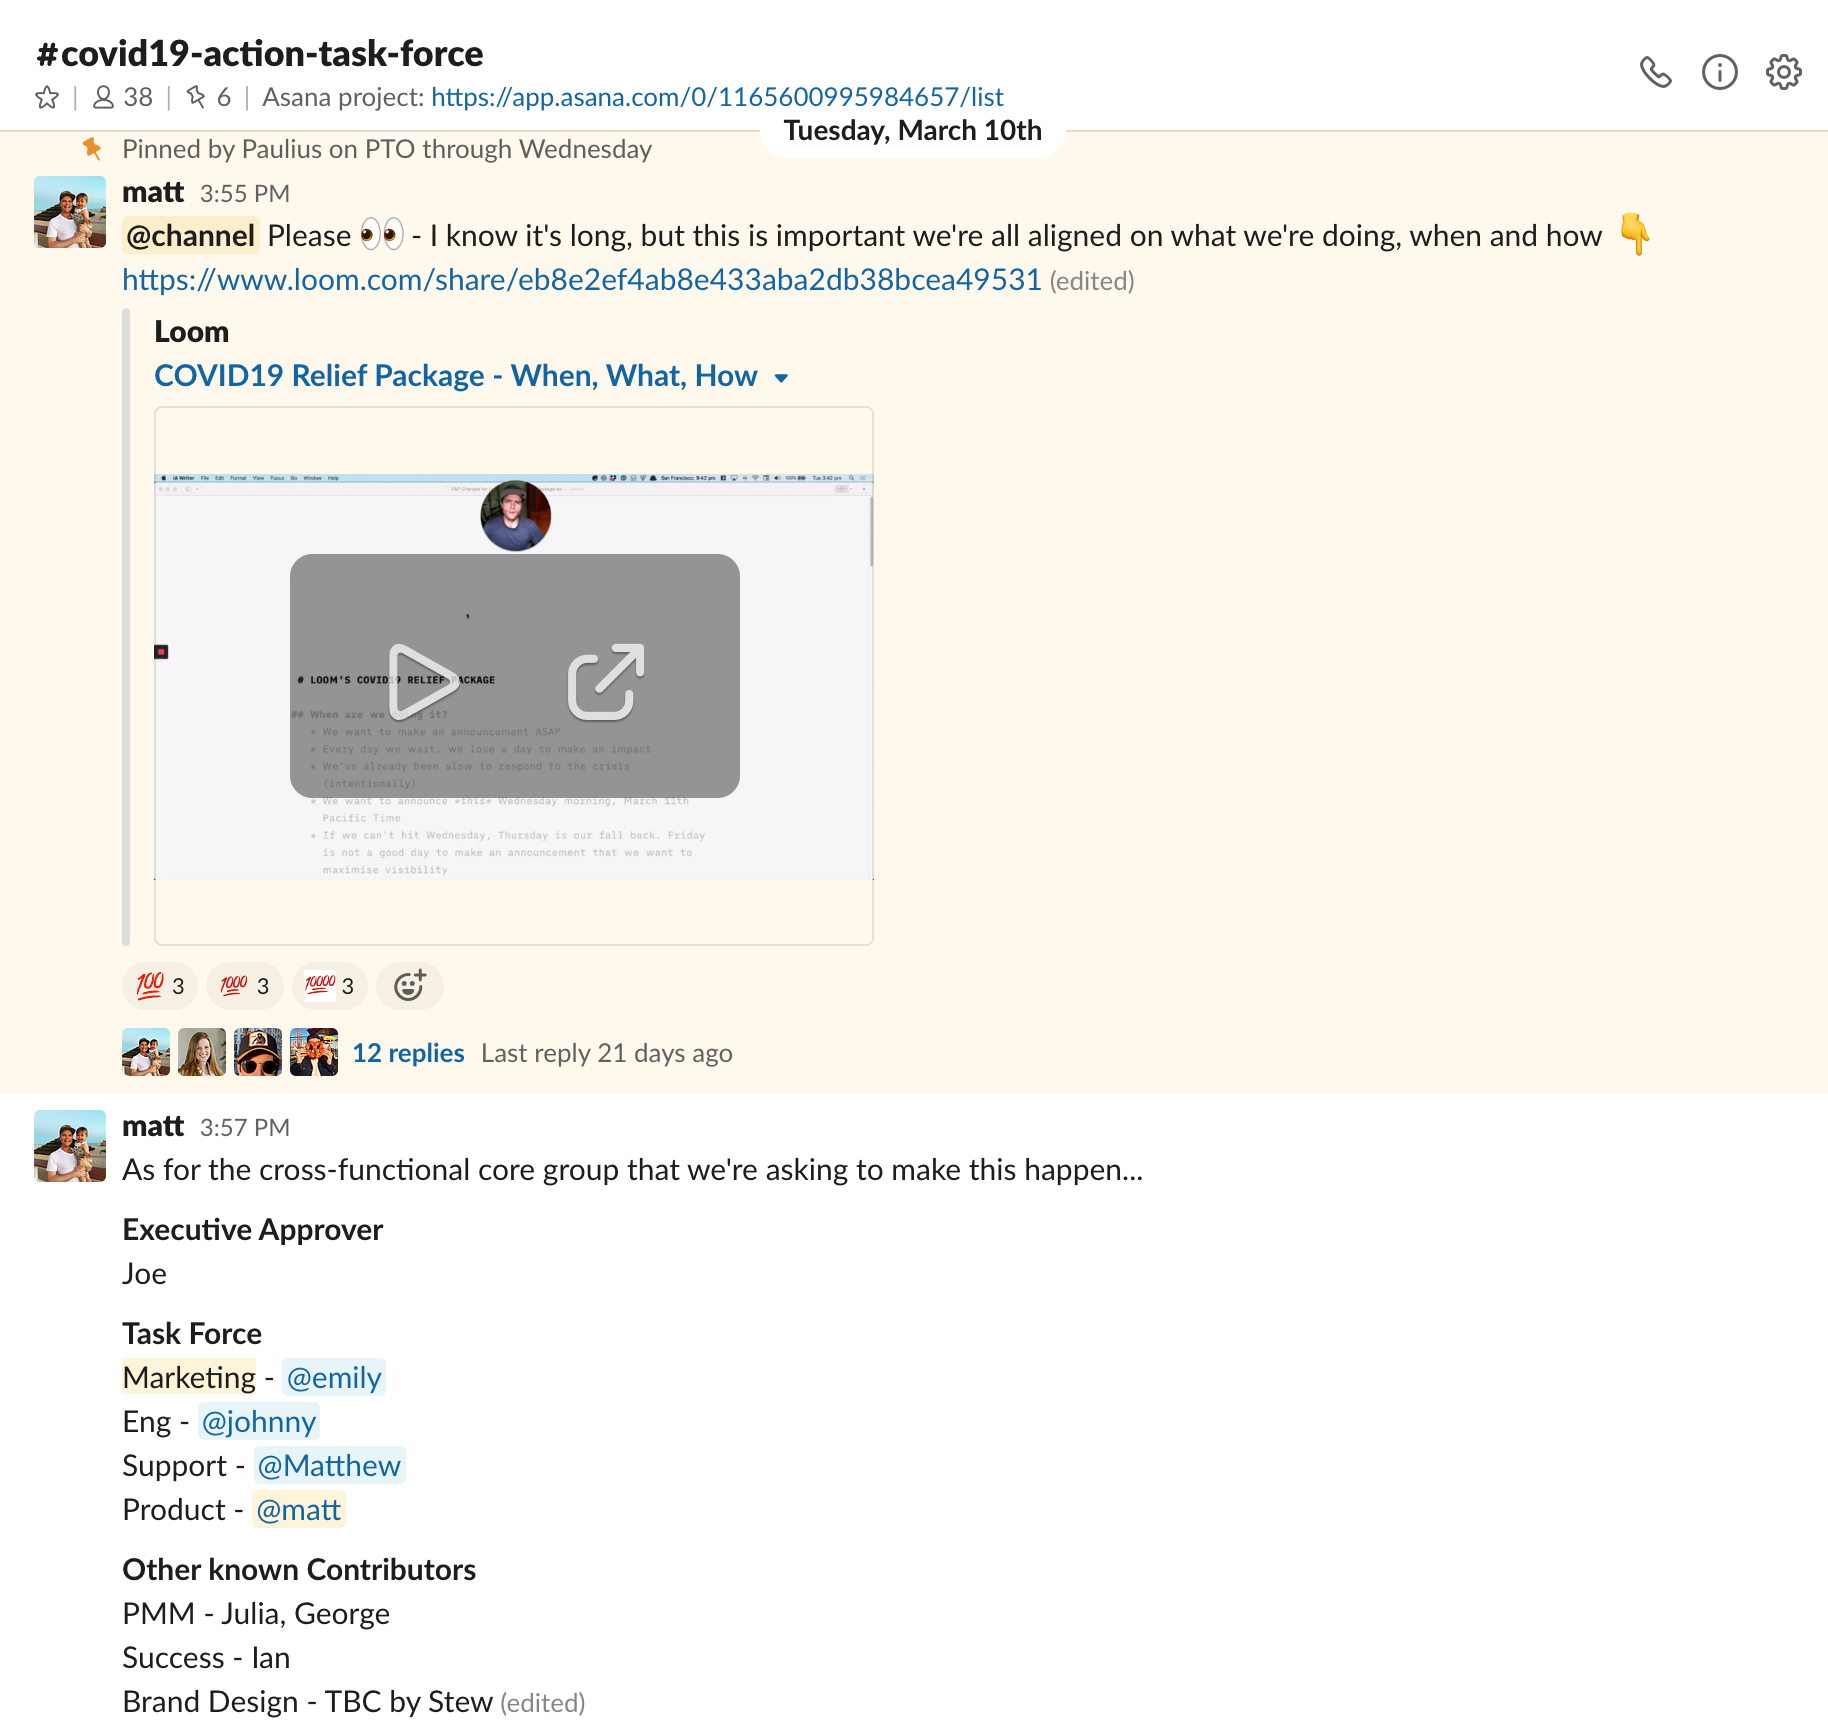This screenshot has height=1726, width=1828.
Task: Start a call with the phone icon
Action: (x=1655, y=72)
